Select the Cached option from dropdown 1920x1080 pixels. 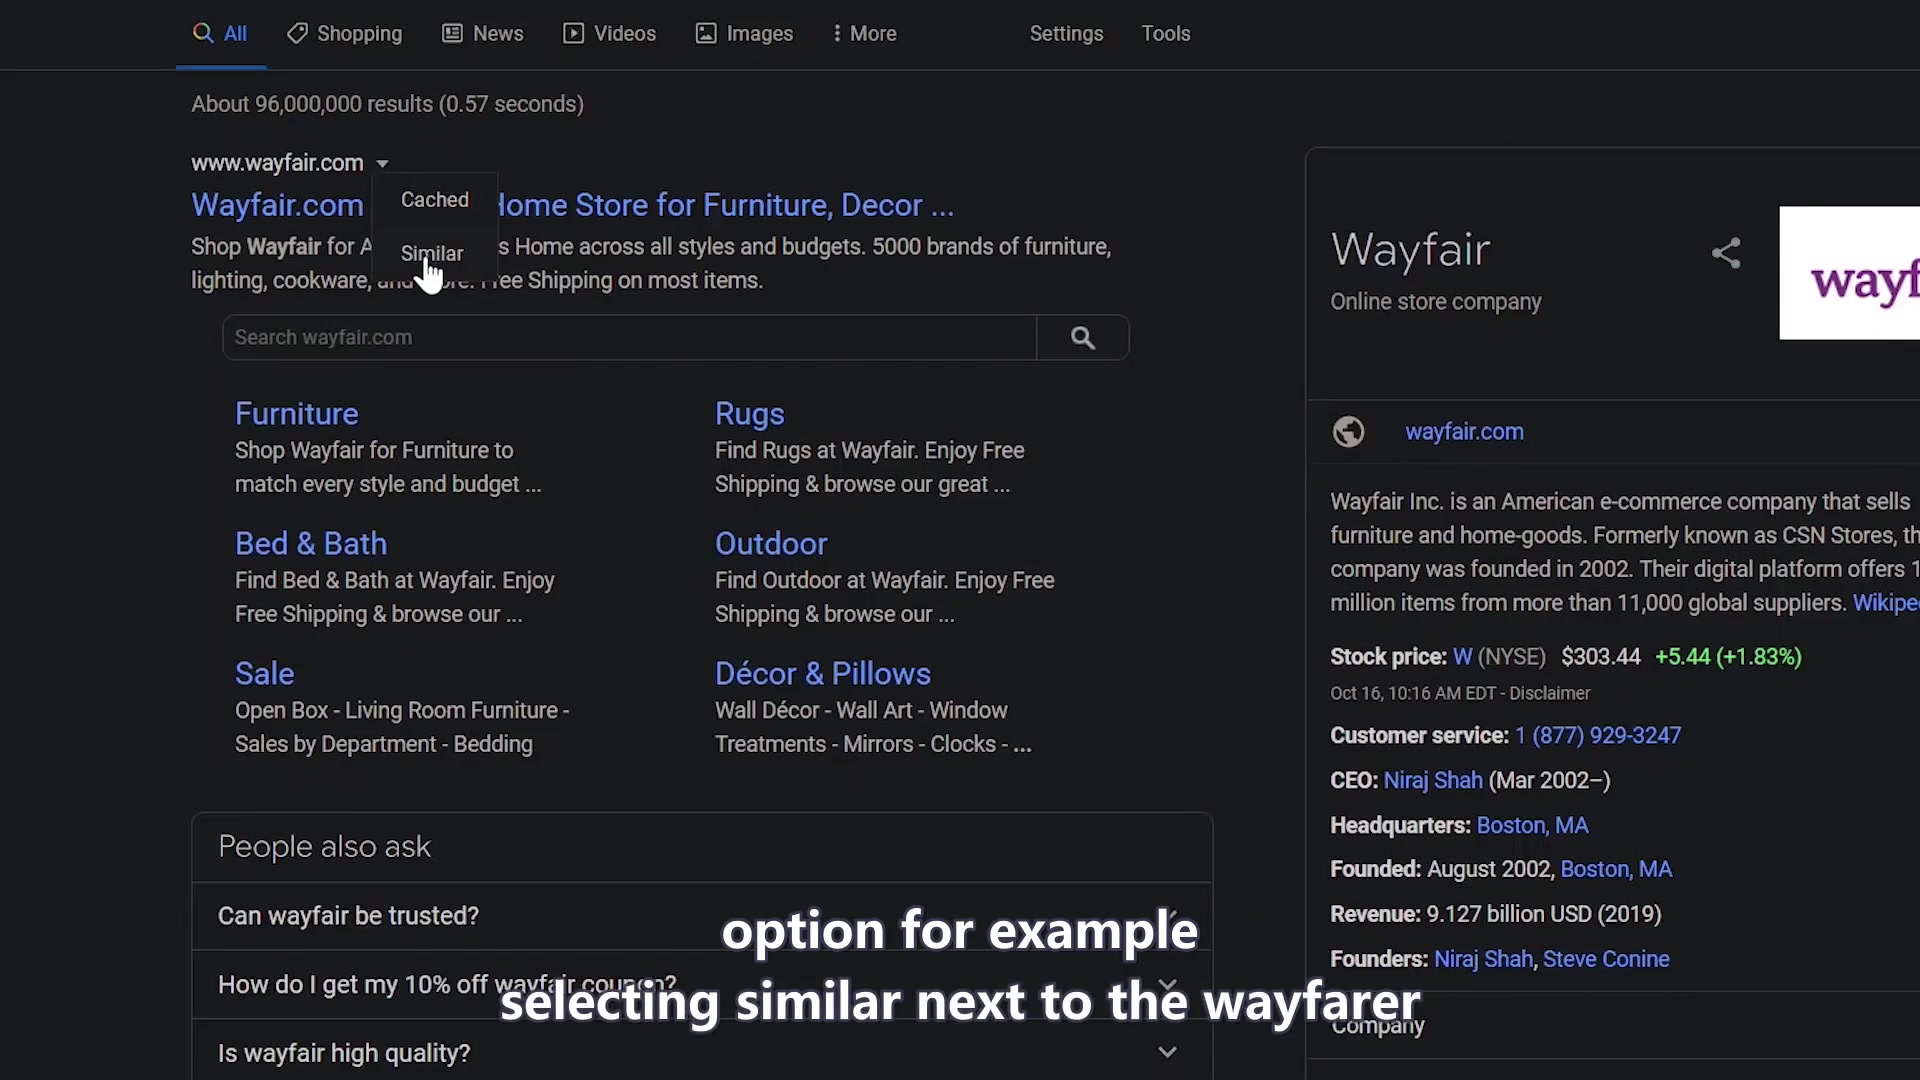click(x=434, y=199)
